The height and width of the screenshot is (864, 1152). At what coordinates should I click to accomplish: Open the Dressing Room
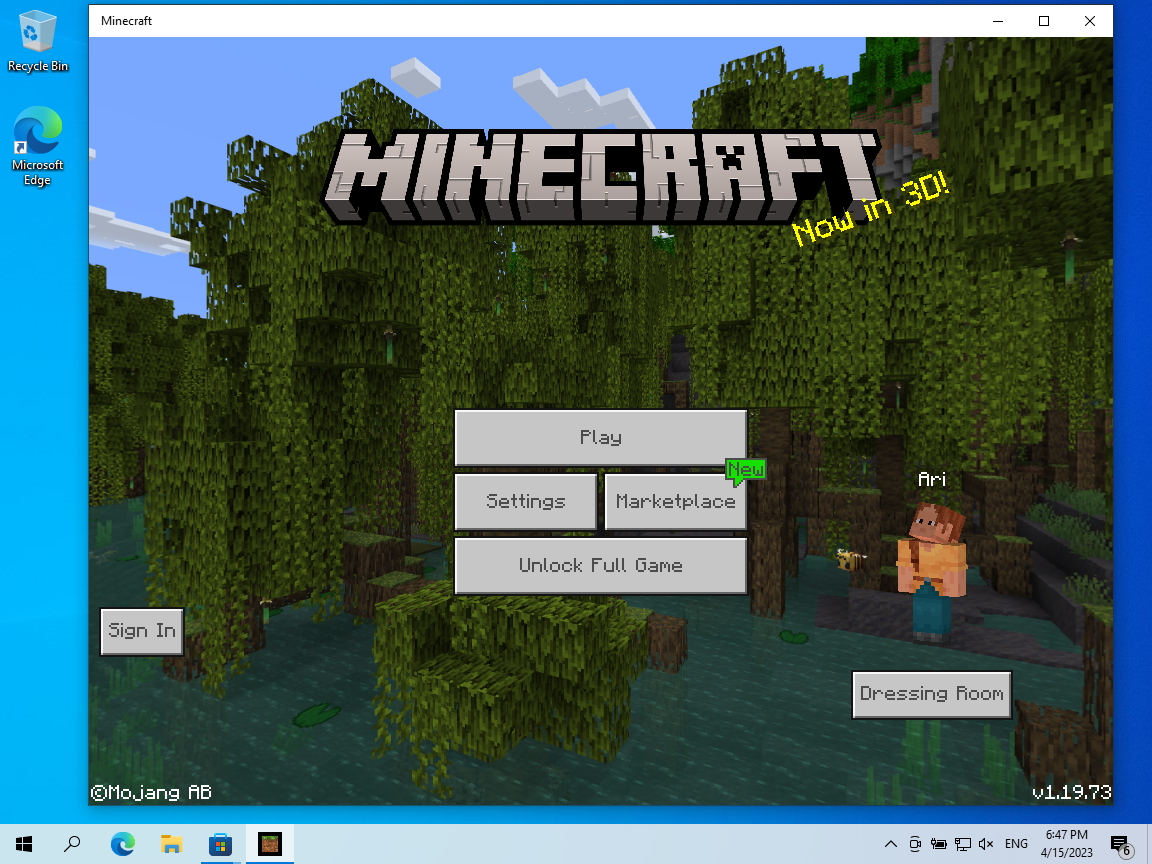pyautogui.click(x=932, y=694)
